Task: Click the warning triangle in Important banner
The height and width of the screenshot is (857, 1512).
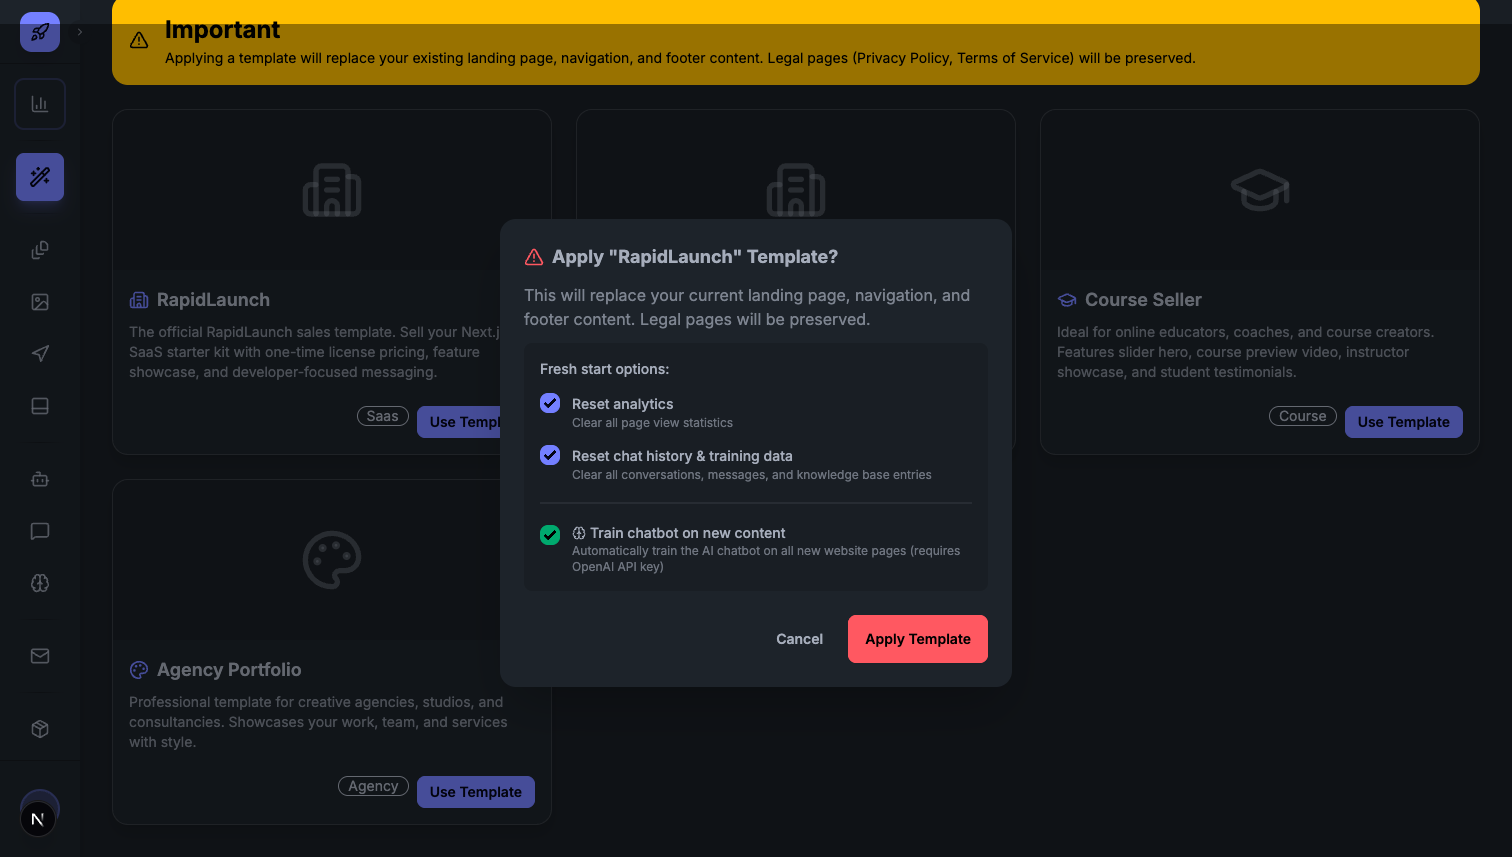Action: click(x=139, y=40)
